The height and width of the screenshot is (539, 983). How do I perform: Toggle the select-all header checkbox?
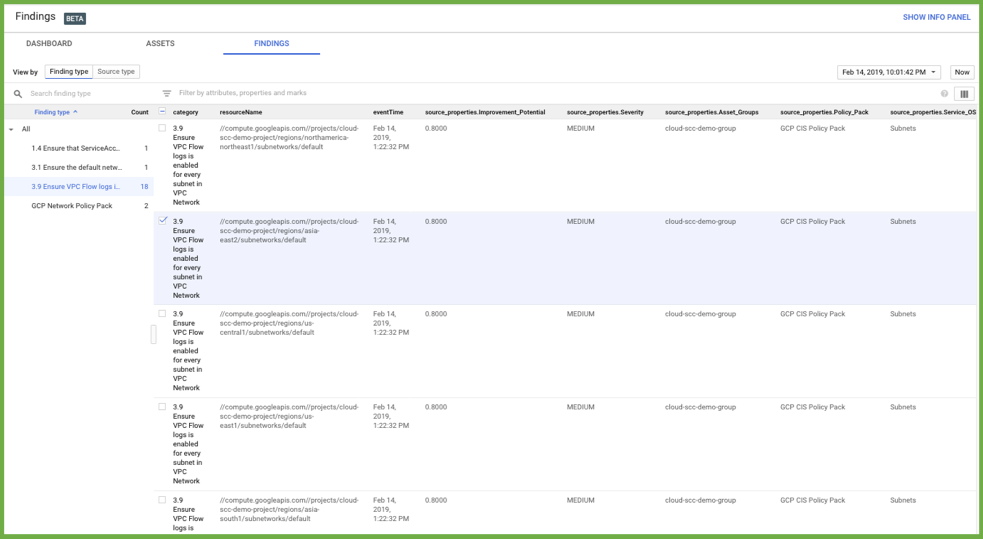pyautogui.click(x=162, y=112)
